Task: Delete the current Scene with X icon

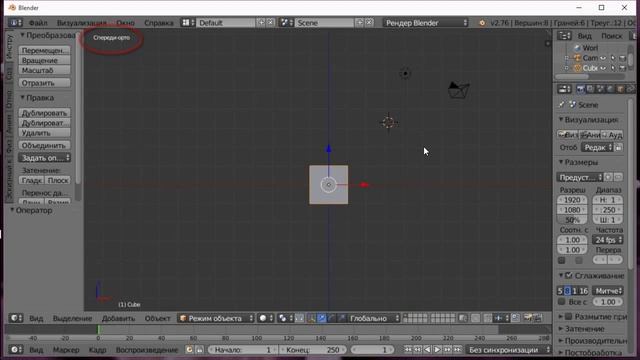Action: point(369,23)
